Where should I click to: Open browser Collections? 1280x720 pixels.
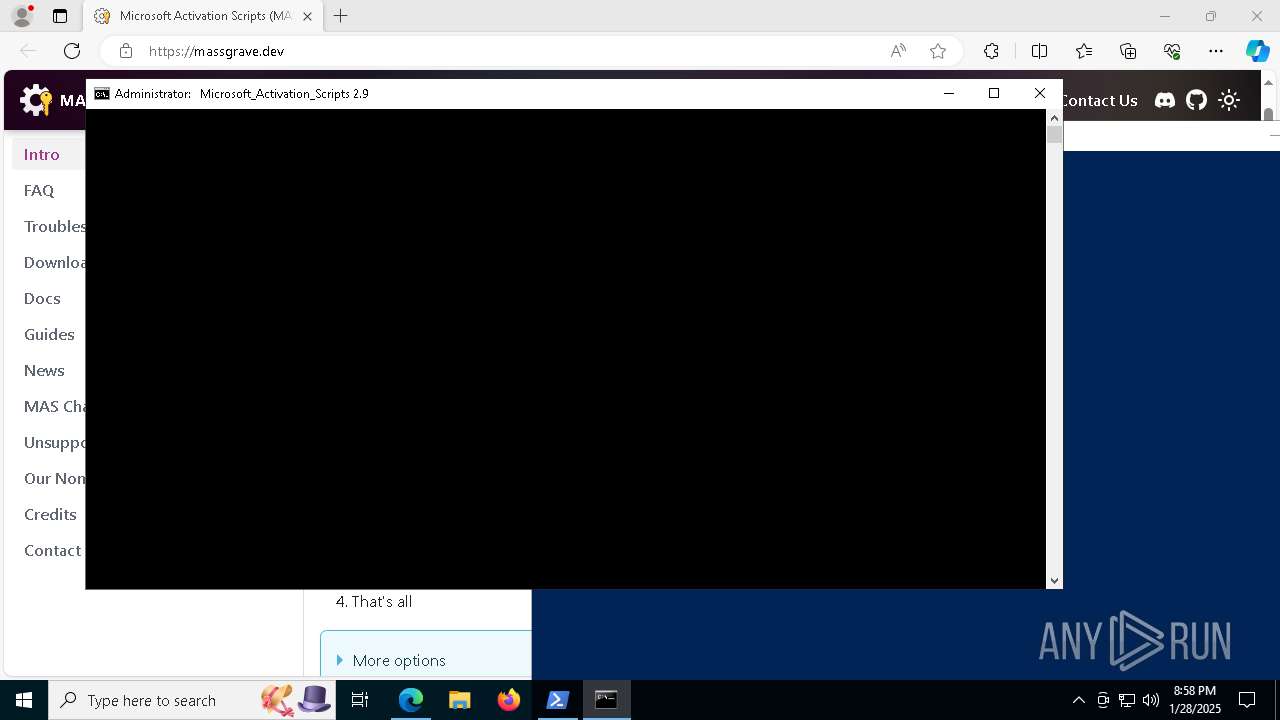(1128, 51)
